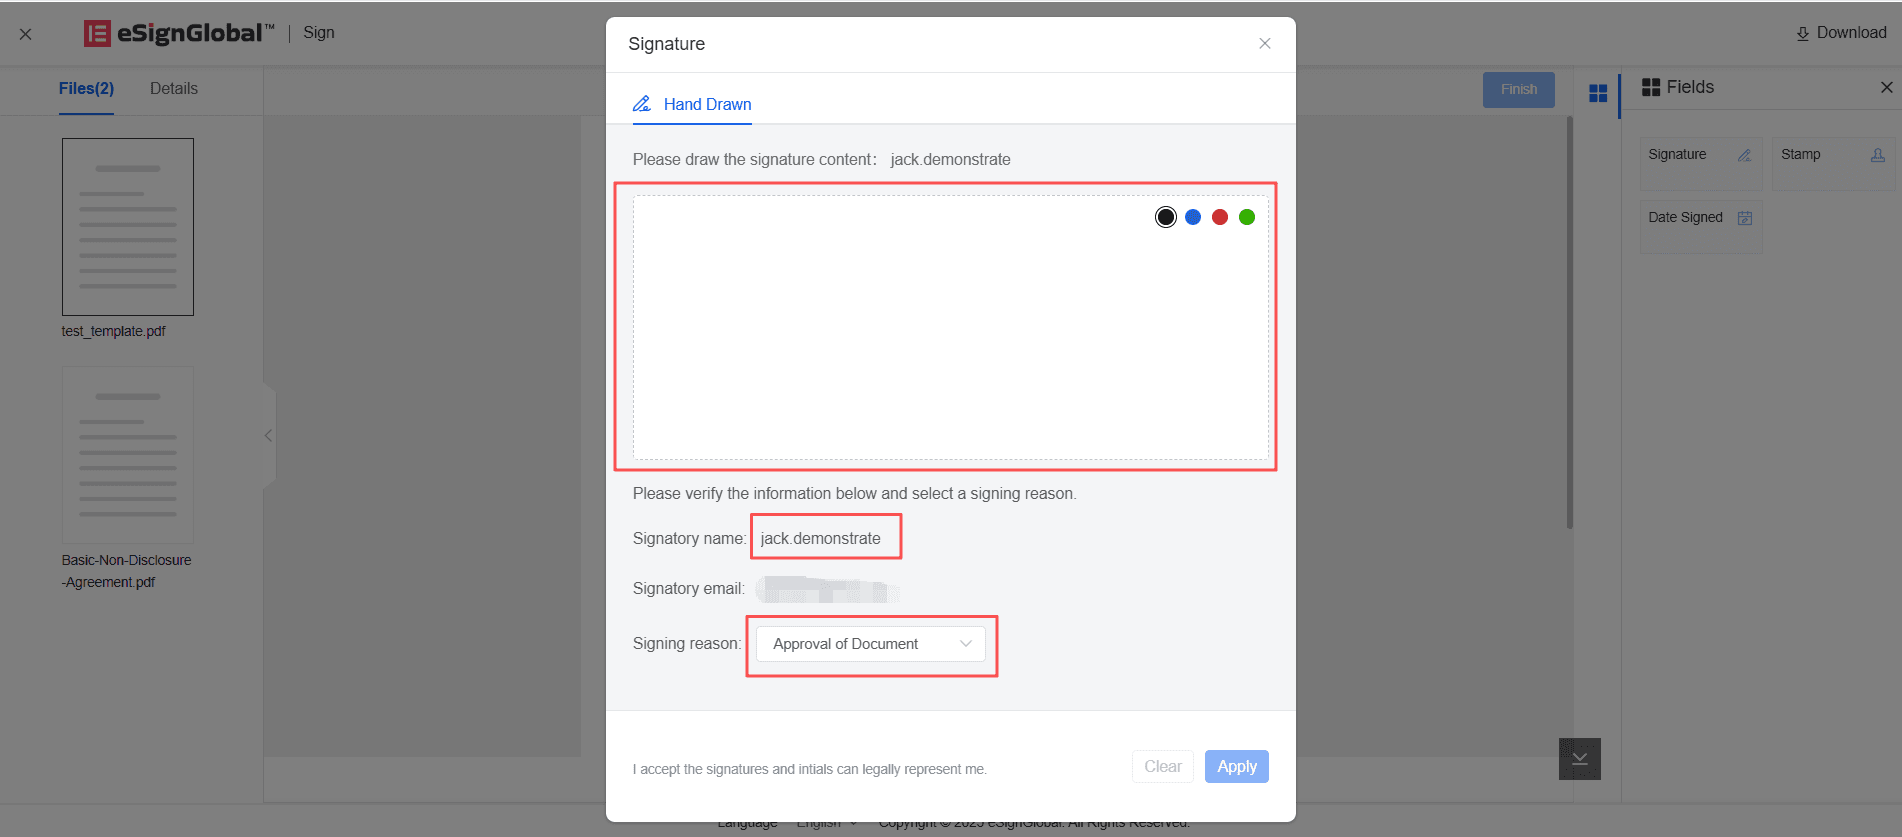Screen dimensions: 1902x837
Task: Click the Hand Drawn pen icon
Action: [x=642, y=104]
